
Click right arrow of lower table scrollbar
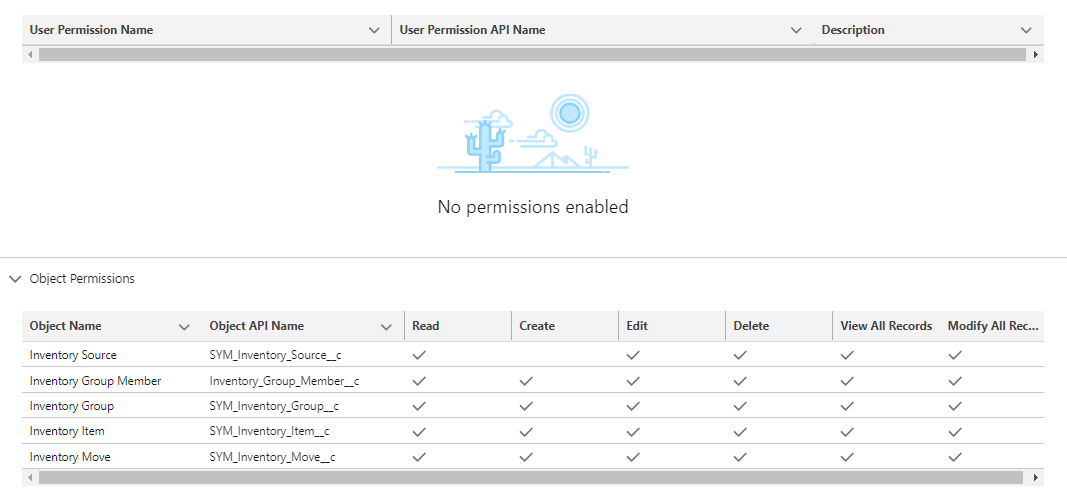tap(1036, 478)
